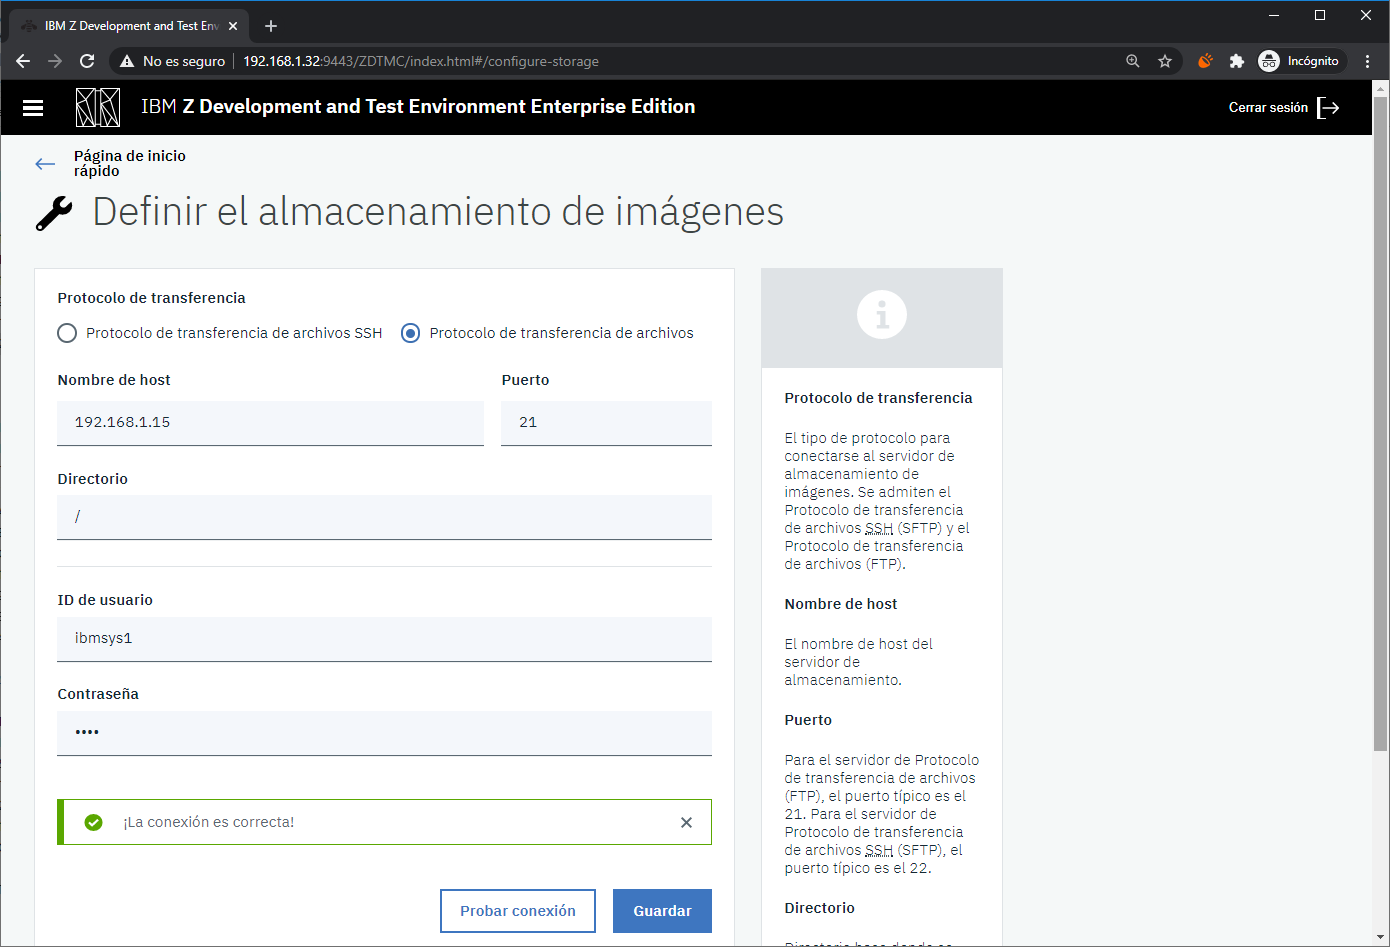Click the 'Directorio' help heading in info panel

[819, 908]
